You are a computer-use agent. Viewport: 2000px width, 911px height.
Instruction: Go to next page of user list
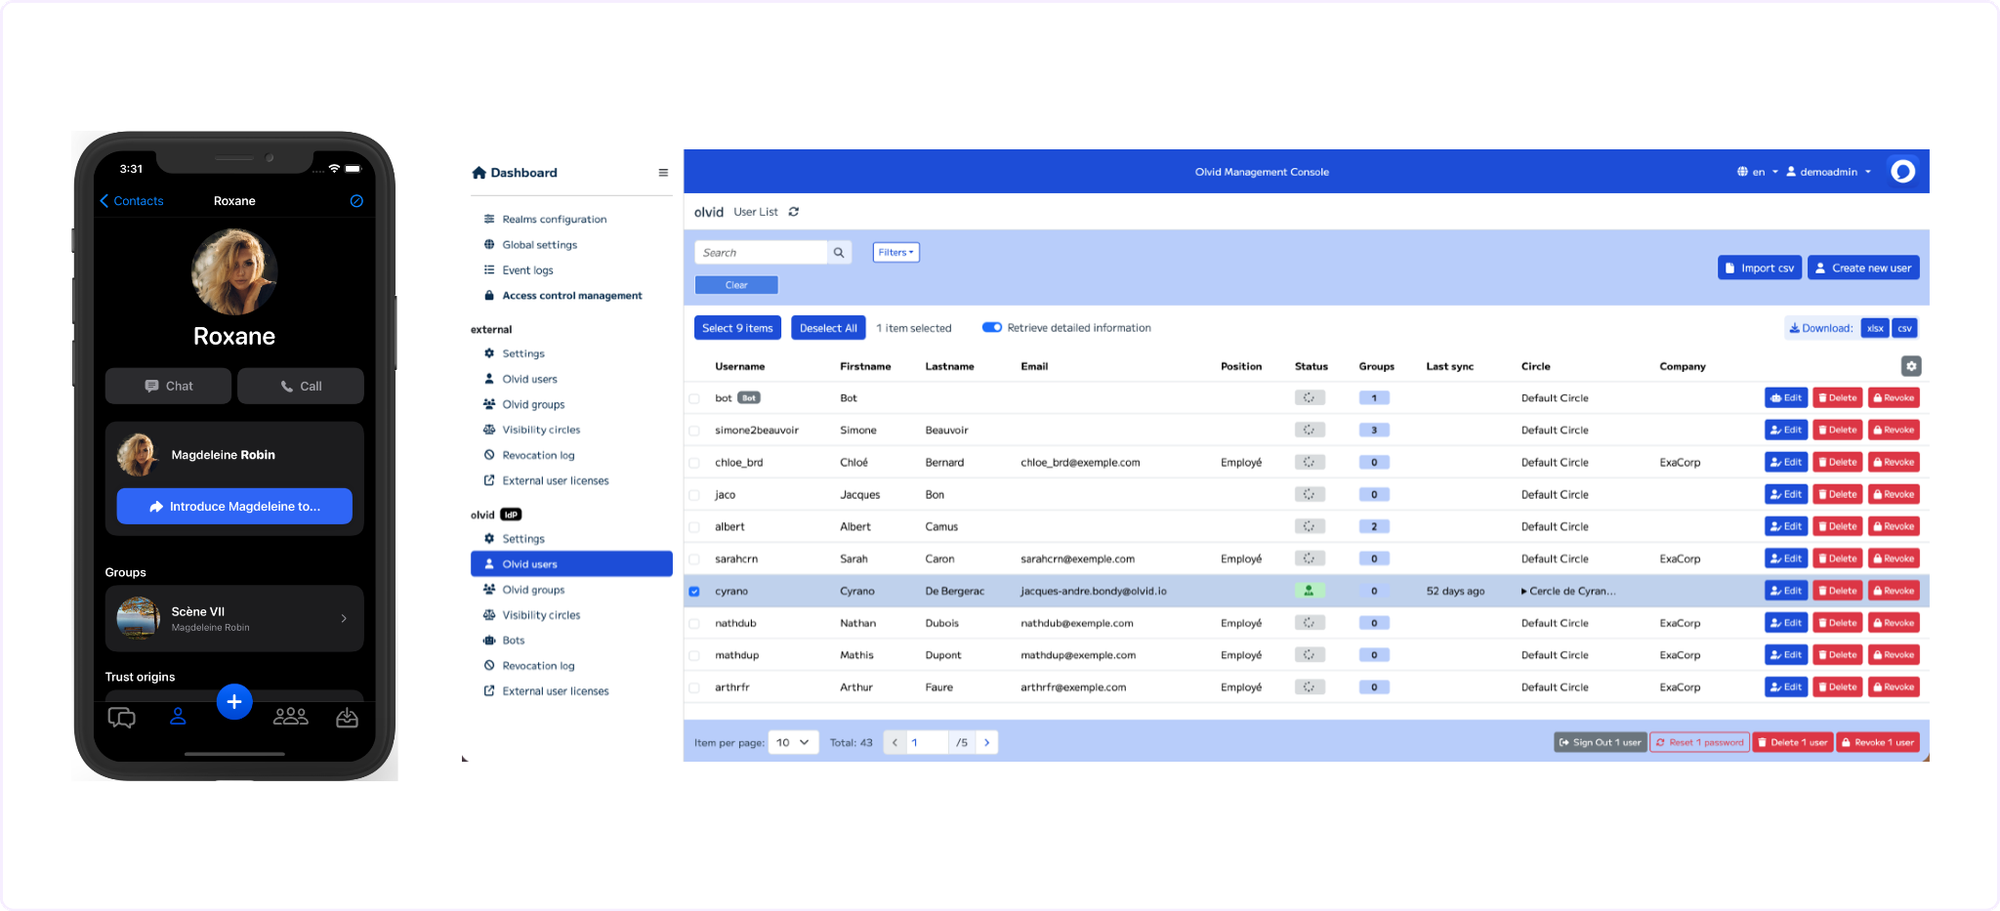[x=987, y=742]
